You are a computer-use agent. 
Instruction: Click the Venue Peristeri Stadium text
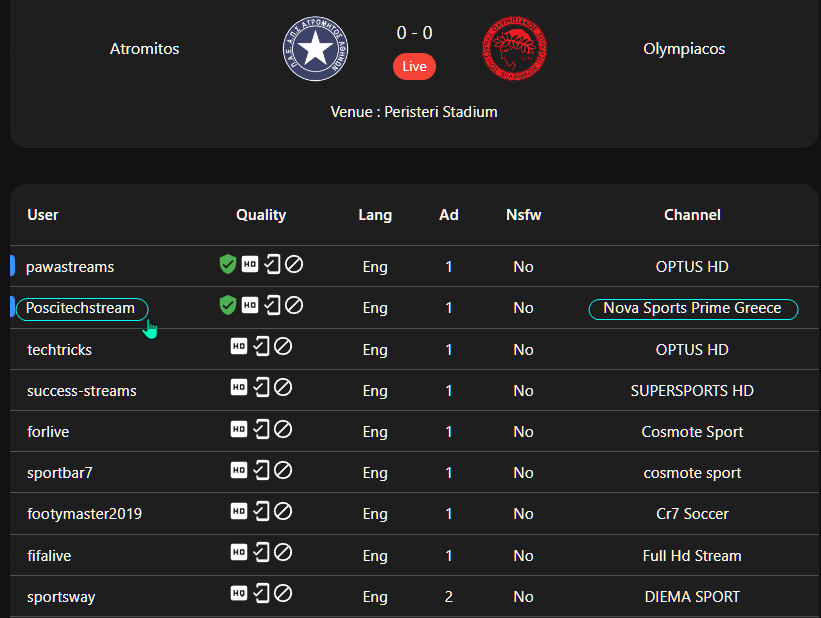point(414,112)
